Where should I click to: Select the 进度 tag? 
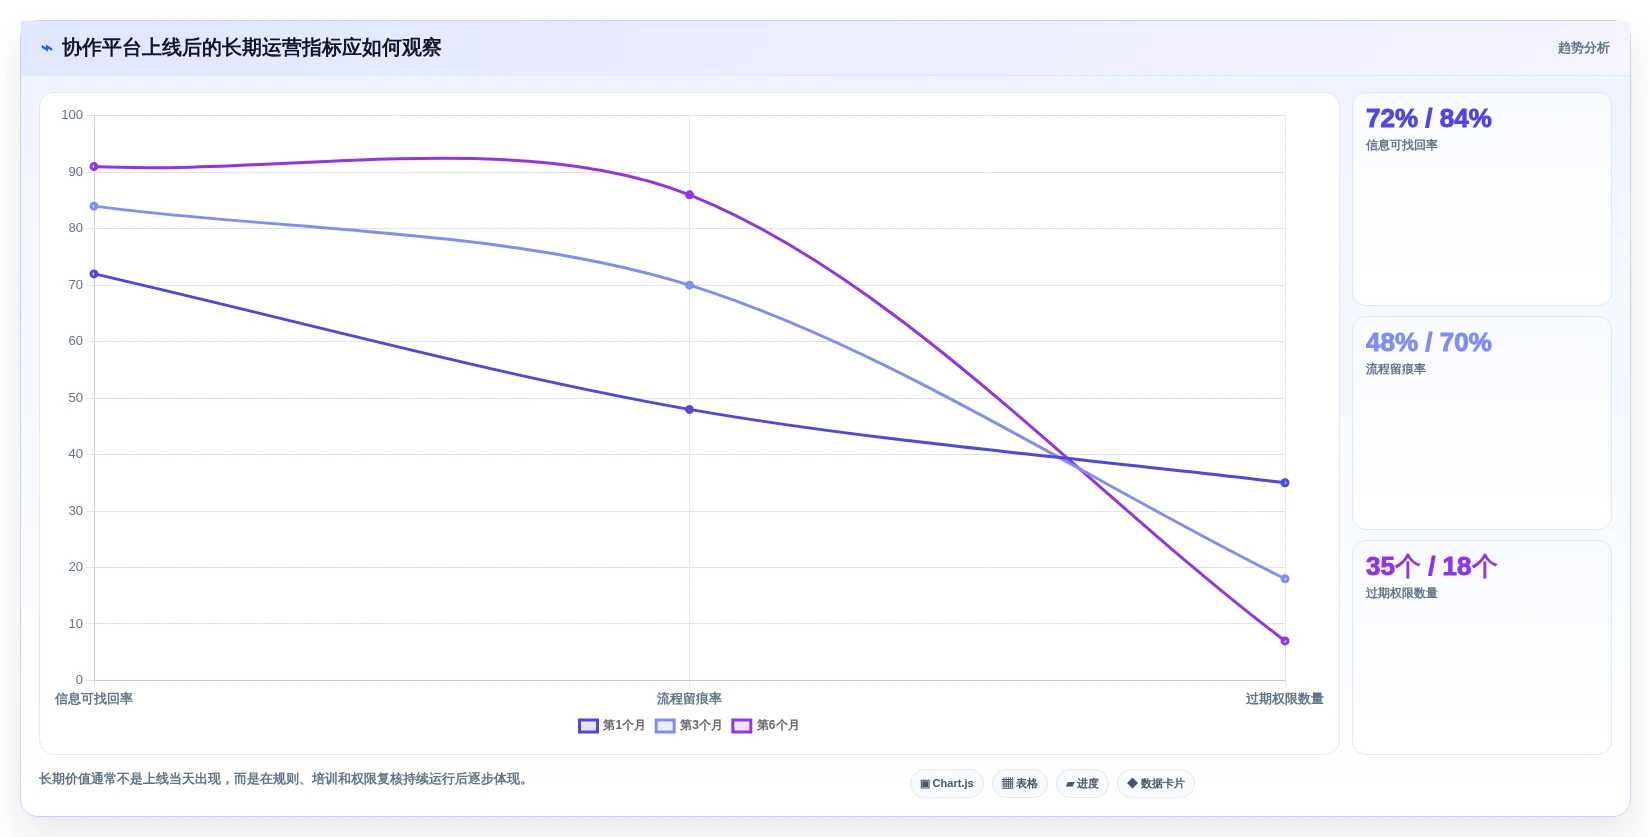1082,784
